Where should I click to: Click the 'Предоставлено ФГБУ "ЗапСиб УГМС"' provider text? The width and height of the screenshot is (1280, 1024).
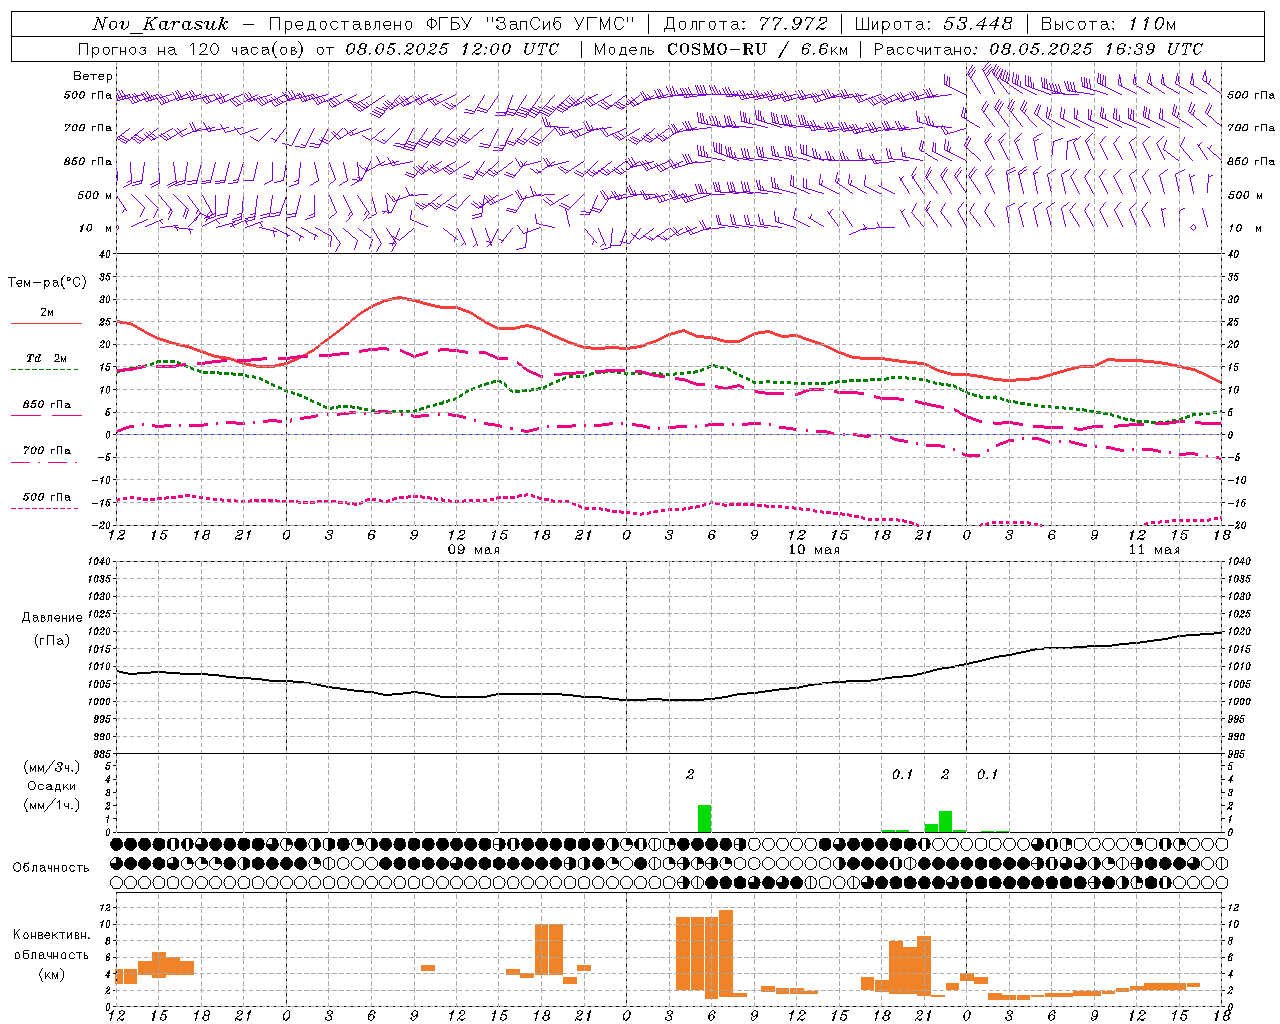[452, 24]
